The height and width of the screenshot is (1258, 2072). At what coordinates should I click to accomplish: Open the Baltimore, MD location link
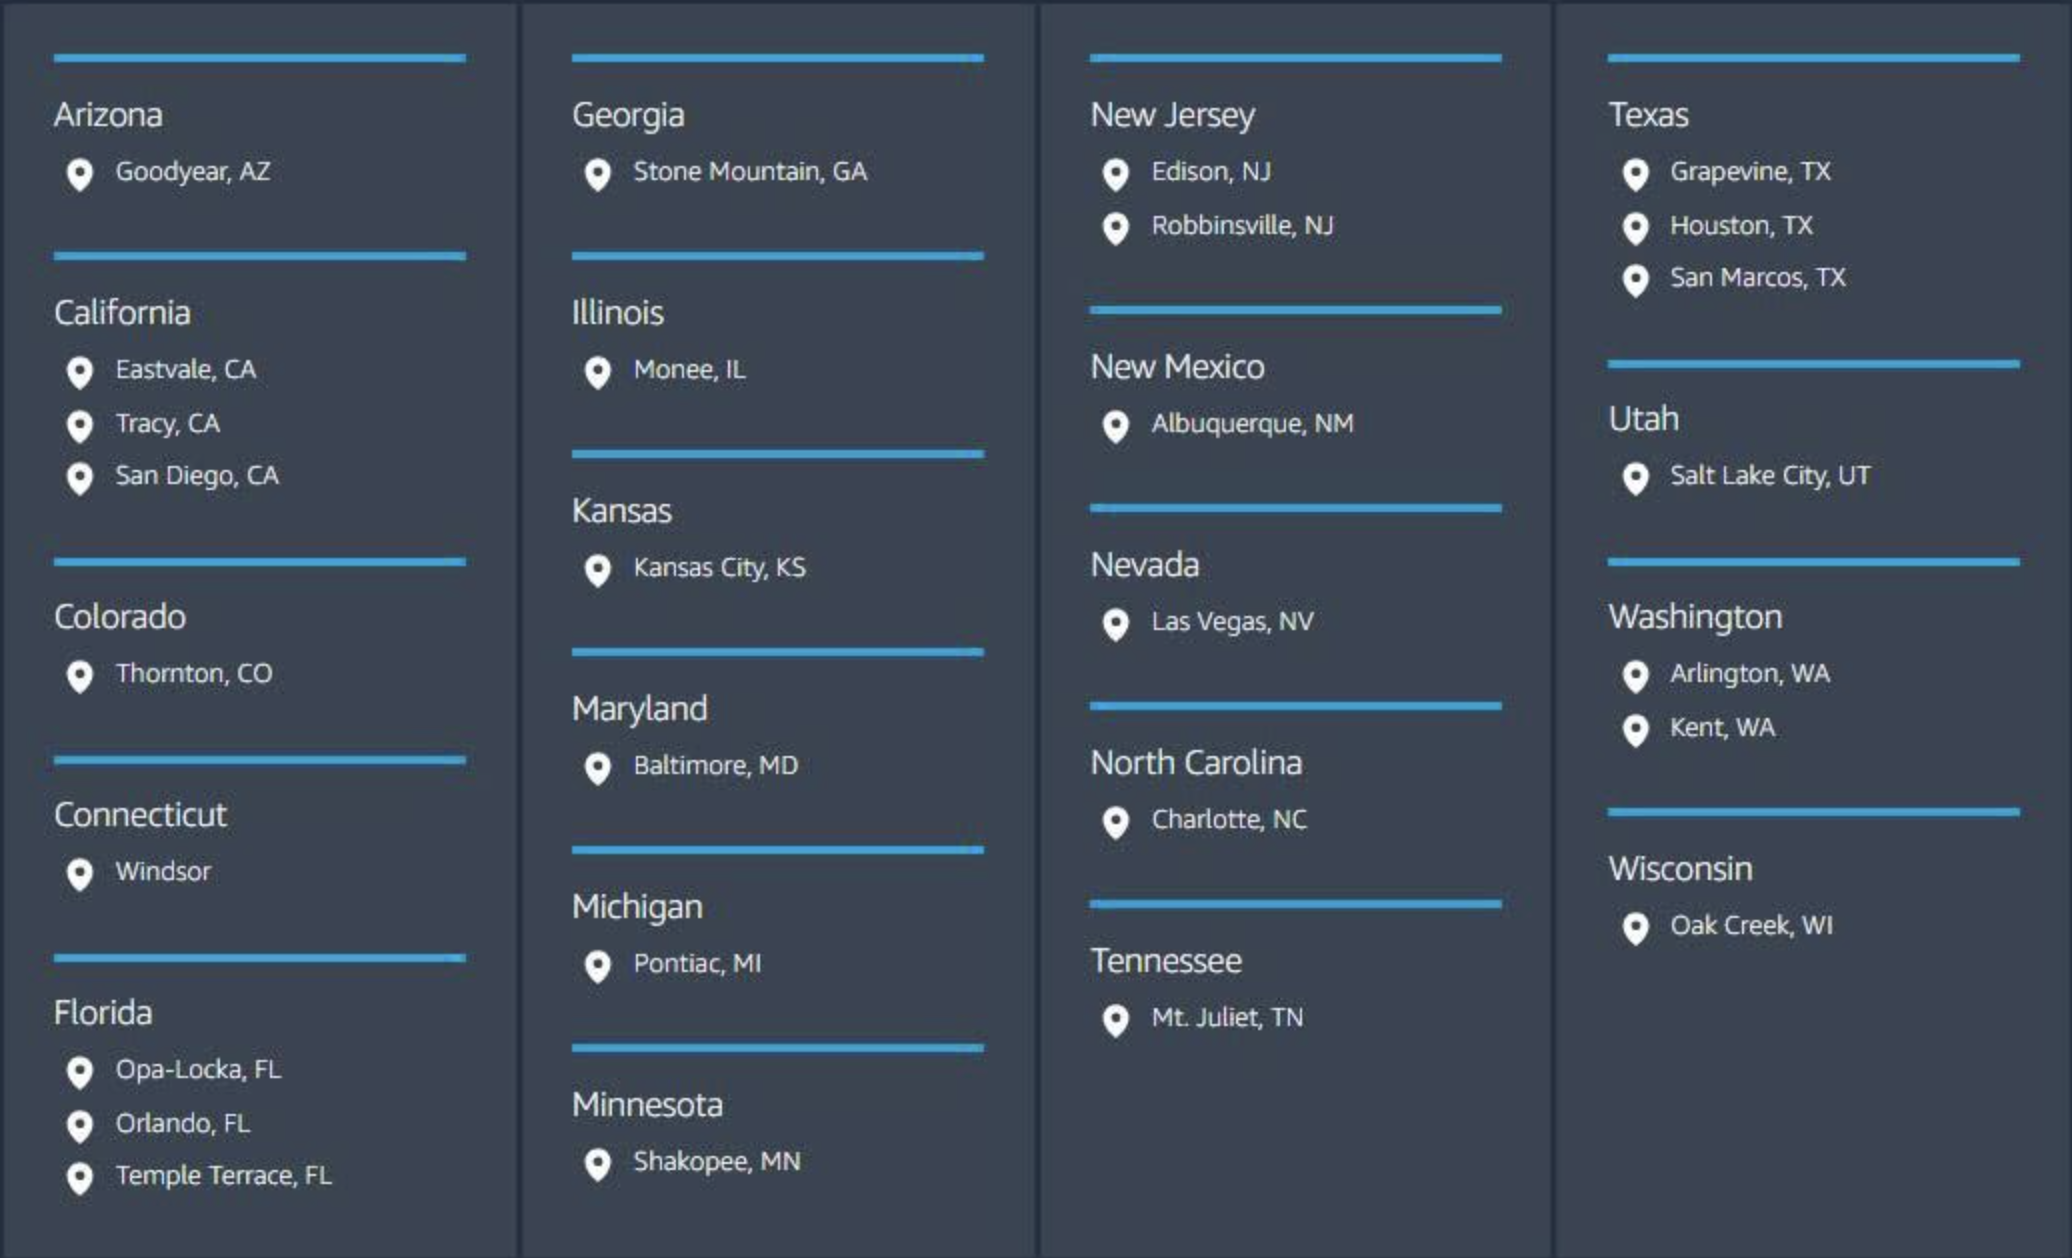coord(715,766)
